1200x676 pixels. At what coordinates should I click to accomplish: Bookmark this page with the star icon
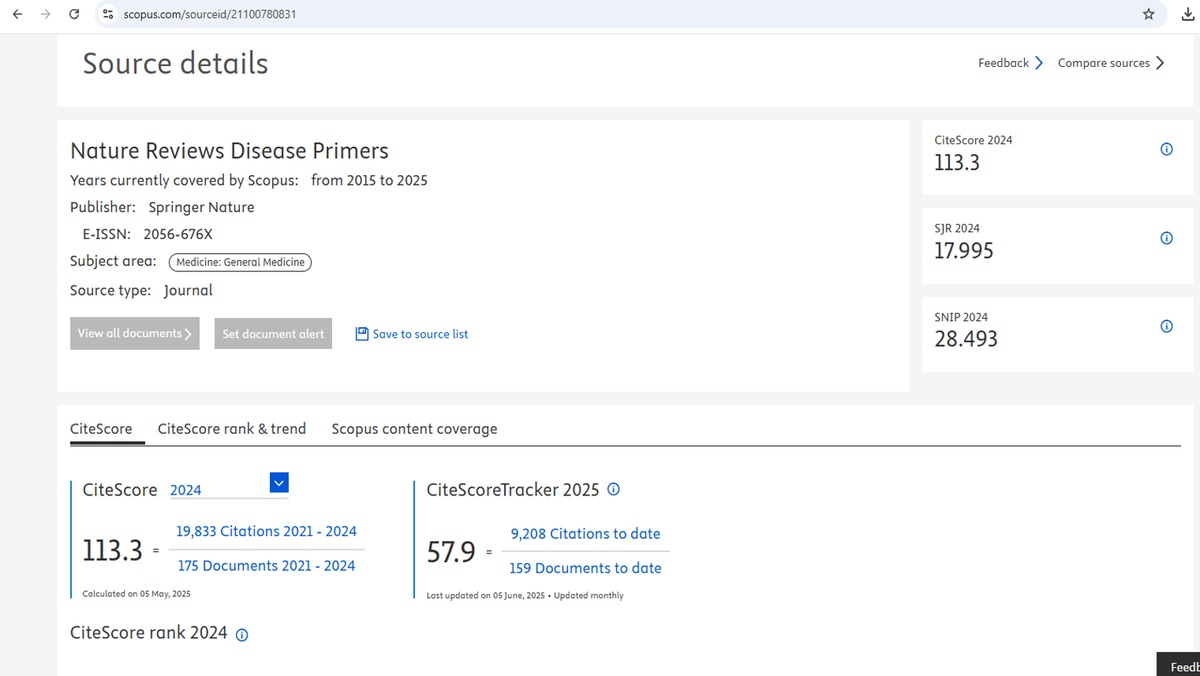pyautogui.click(x=1149, y=15)
